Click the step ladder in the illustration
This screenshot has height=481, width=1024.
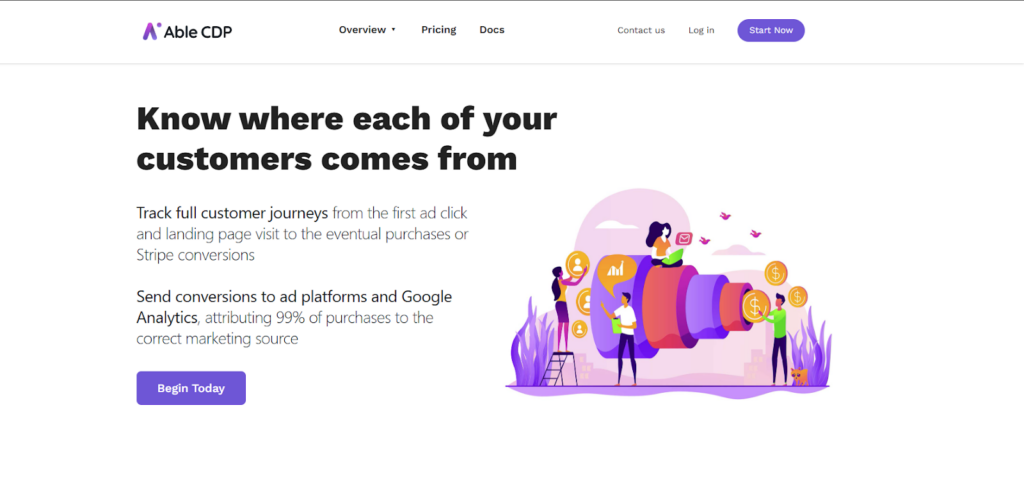(556, 368)
